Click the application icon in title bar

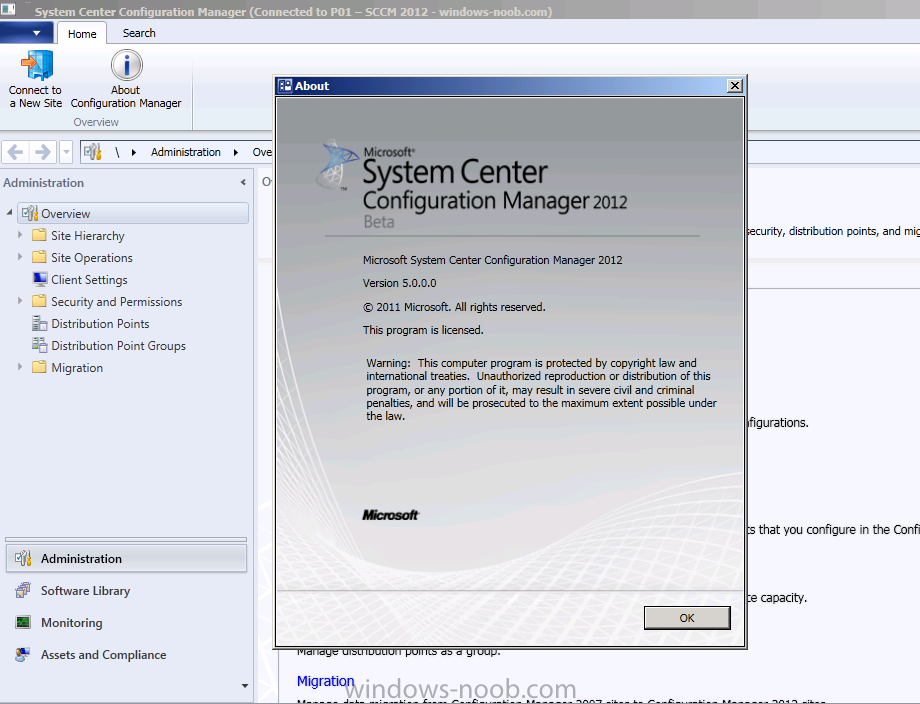(8, 9)
